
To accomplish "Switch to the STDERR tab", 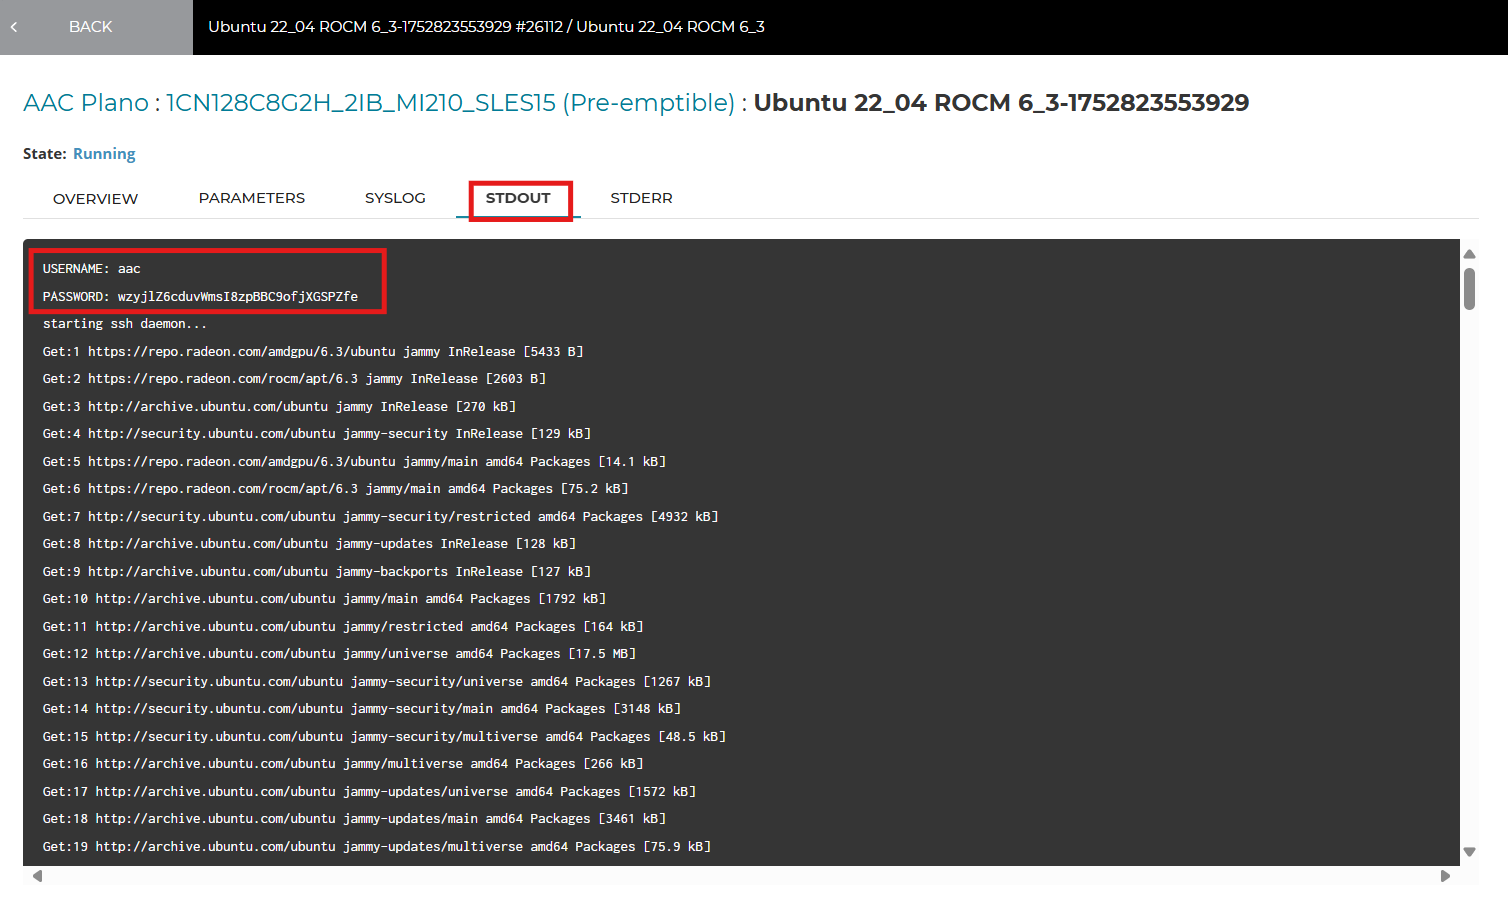I will point(641,198).
